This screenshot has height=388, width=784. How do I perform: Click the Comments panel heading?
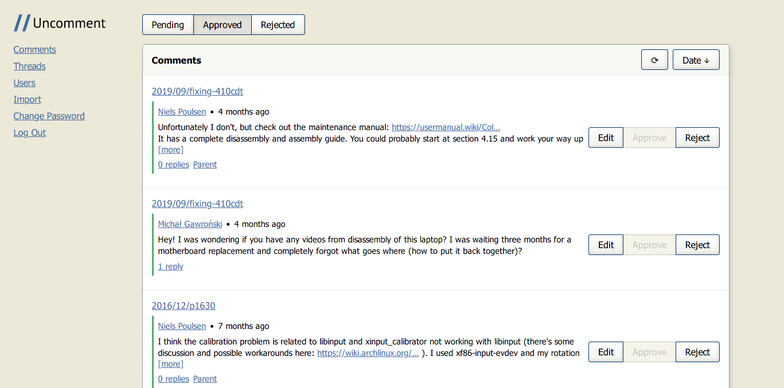176,60
